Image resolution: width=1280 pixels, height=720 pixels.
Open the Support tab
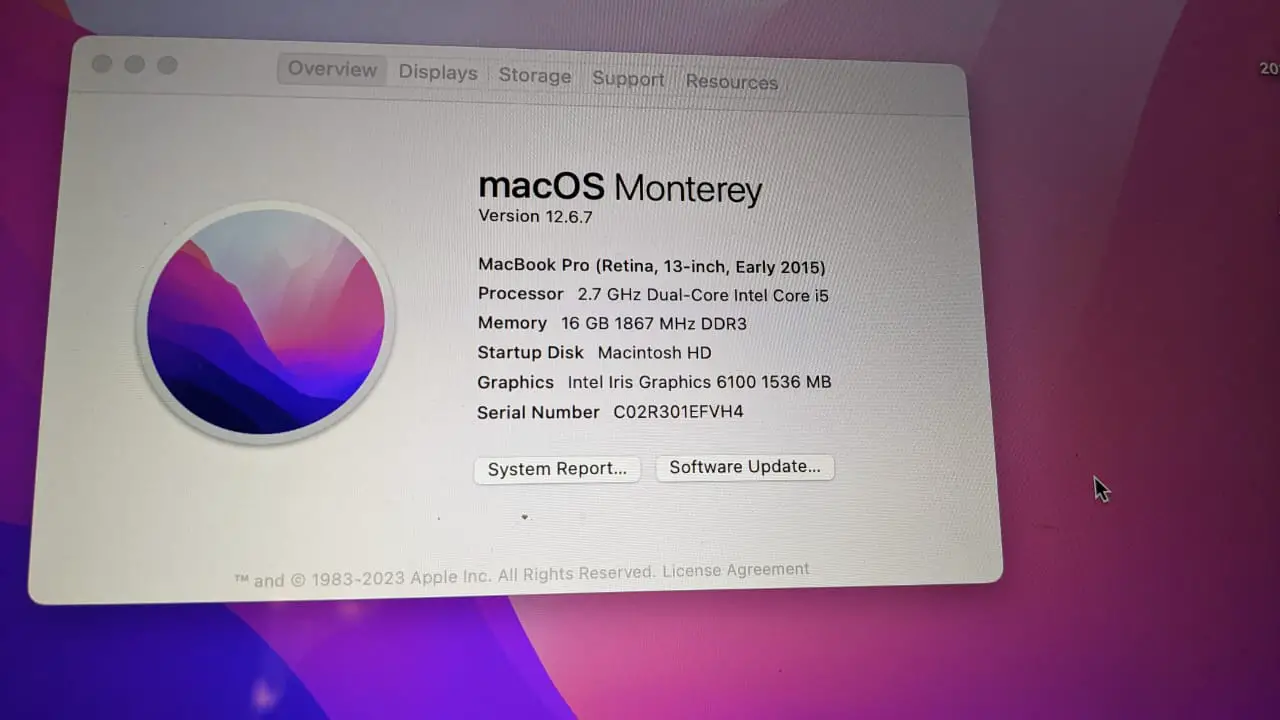[x=628, y=79]
